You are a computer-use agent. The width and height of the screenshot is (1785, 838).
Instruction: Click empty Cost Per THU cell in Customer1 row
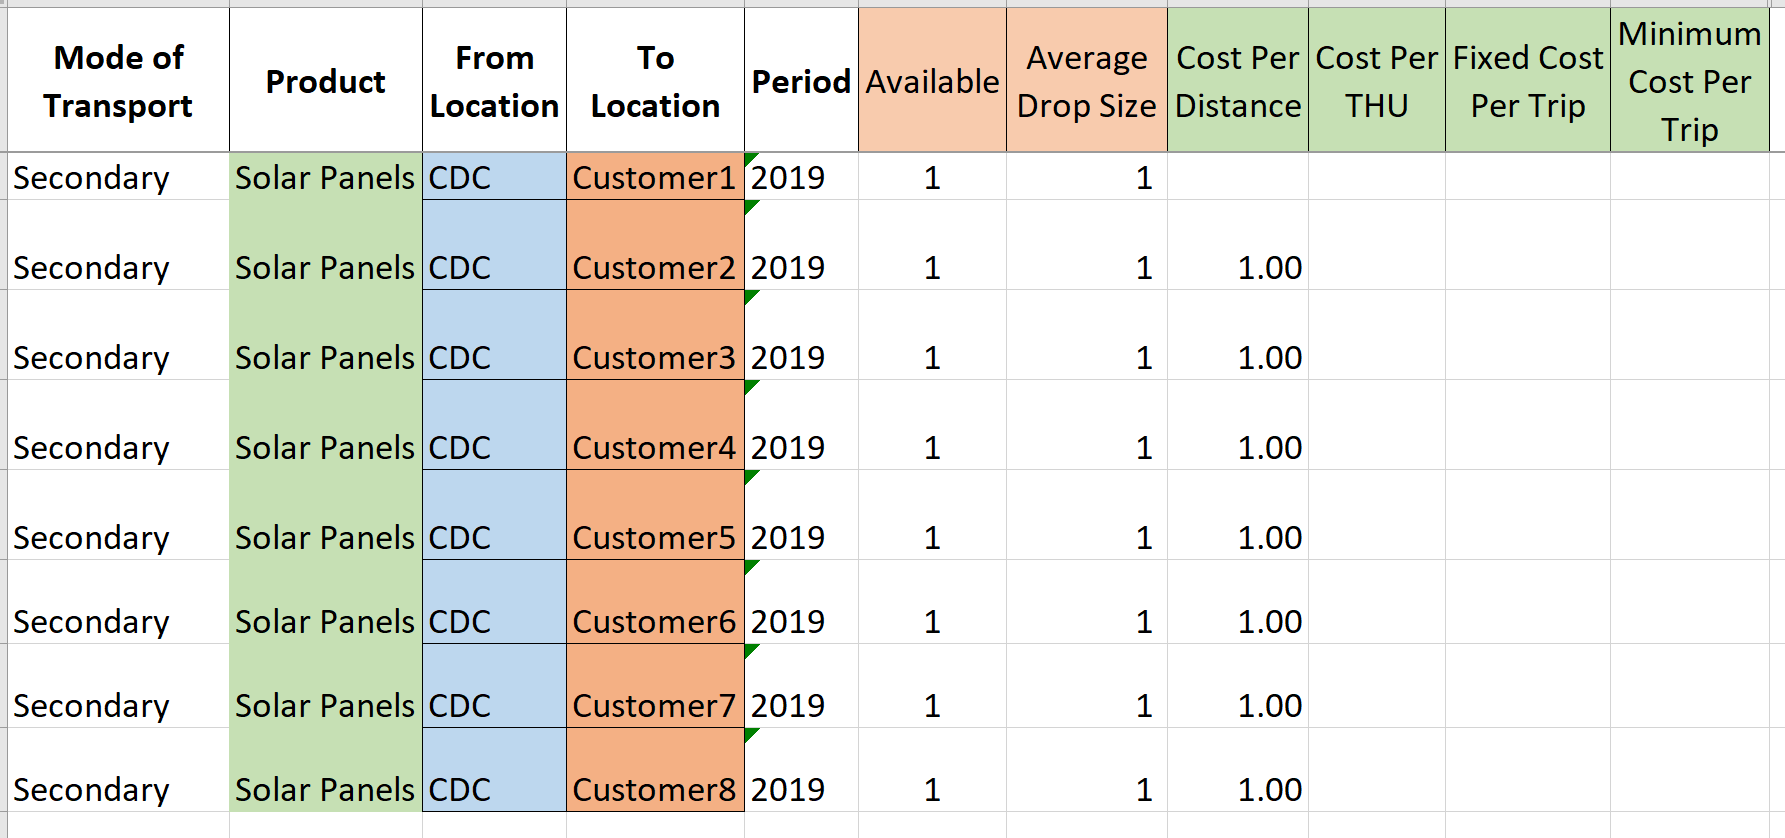point(1377,177)
